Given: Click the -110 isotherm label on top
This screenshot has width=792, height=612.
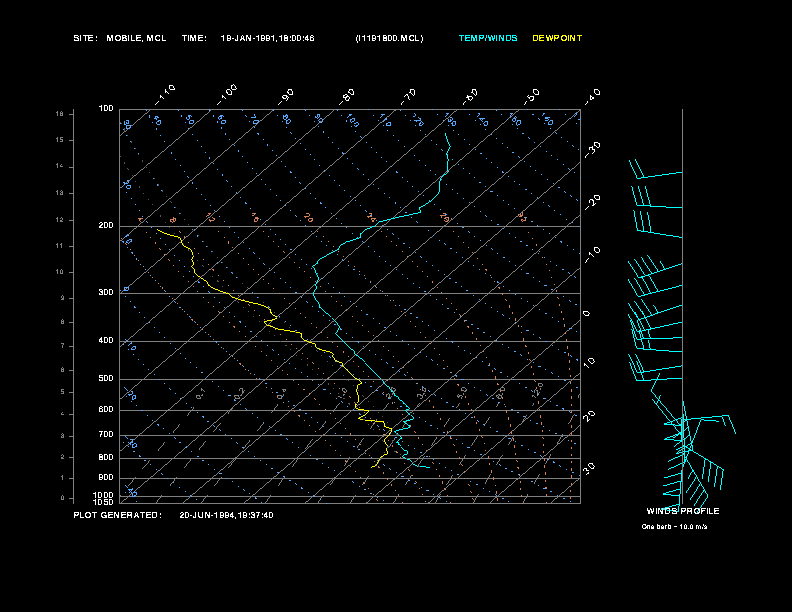Looking at the screenshot, I should [165, 95].
